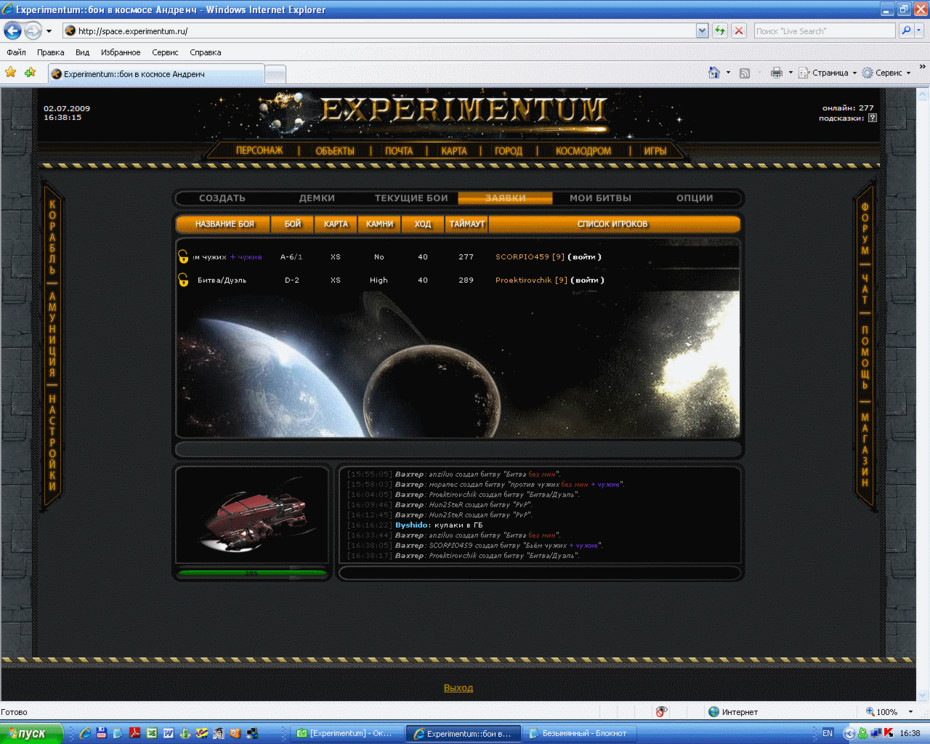The width and height of the screenshot is (930, 744).
Task: Click the magnifier Search icon
Action: pyautogui.click(x=905, y=31)
